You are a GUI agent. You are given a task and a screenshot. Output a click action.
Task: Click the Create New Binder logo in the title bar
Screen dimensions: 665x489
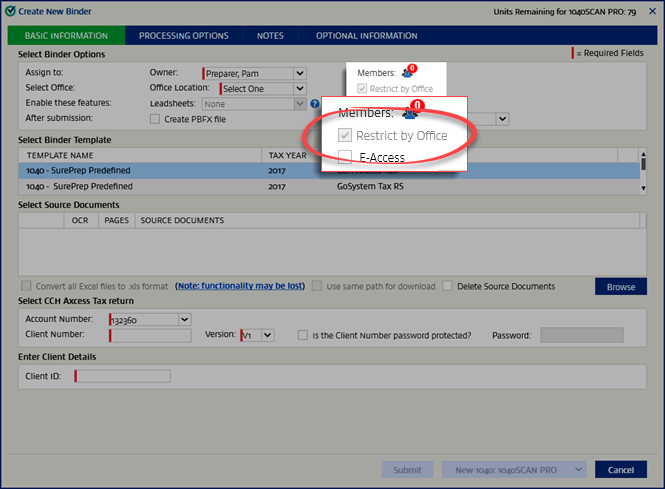click(x=10, y=13)
